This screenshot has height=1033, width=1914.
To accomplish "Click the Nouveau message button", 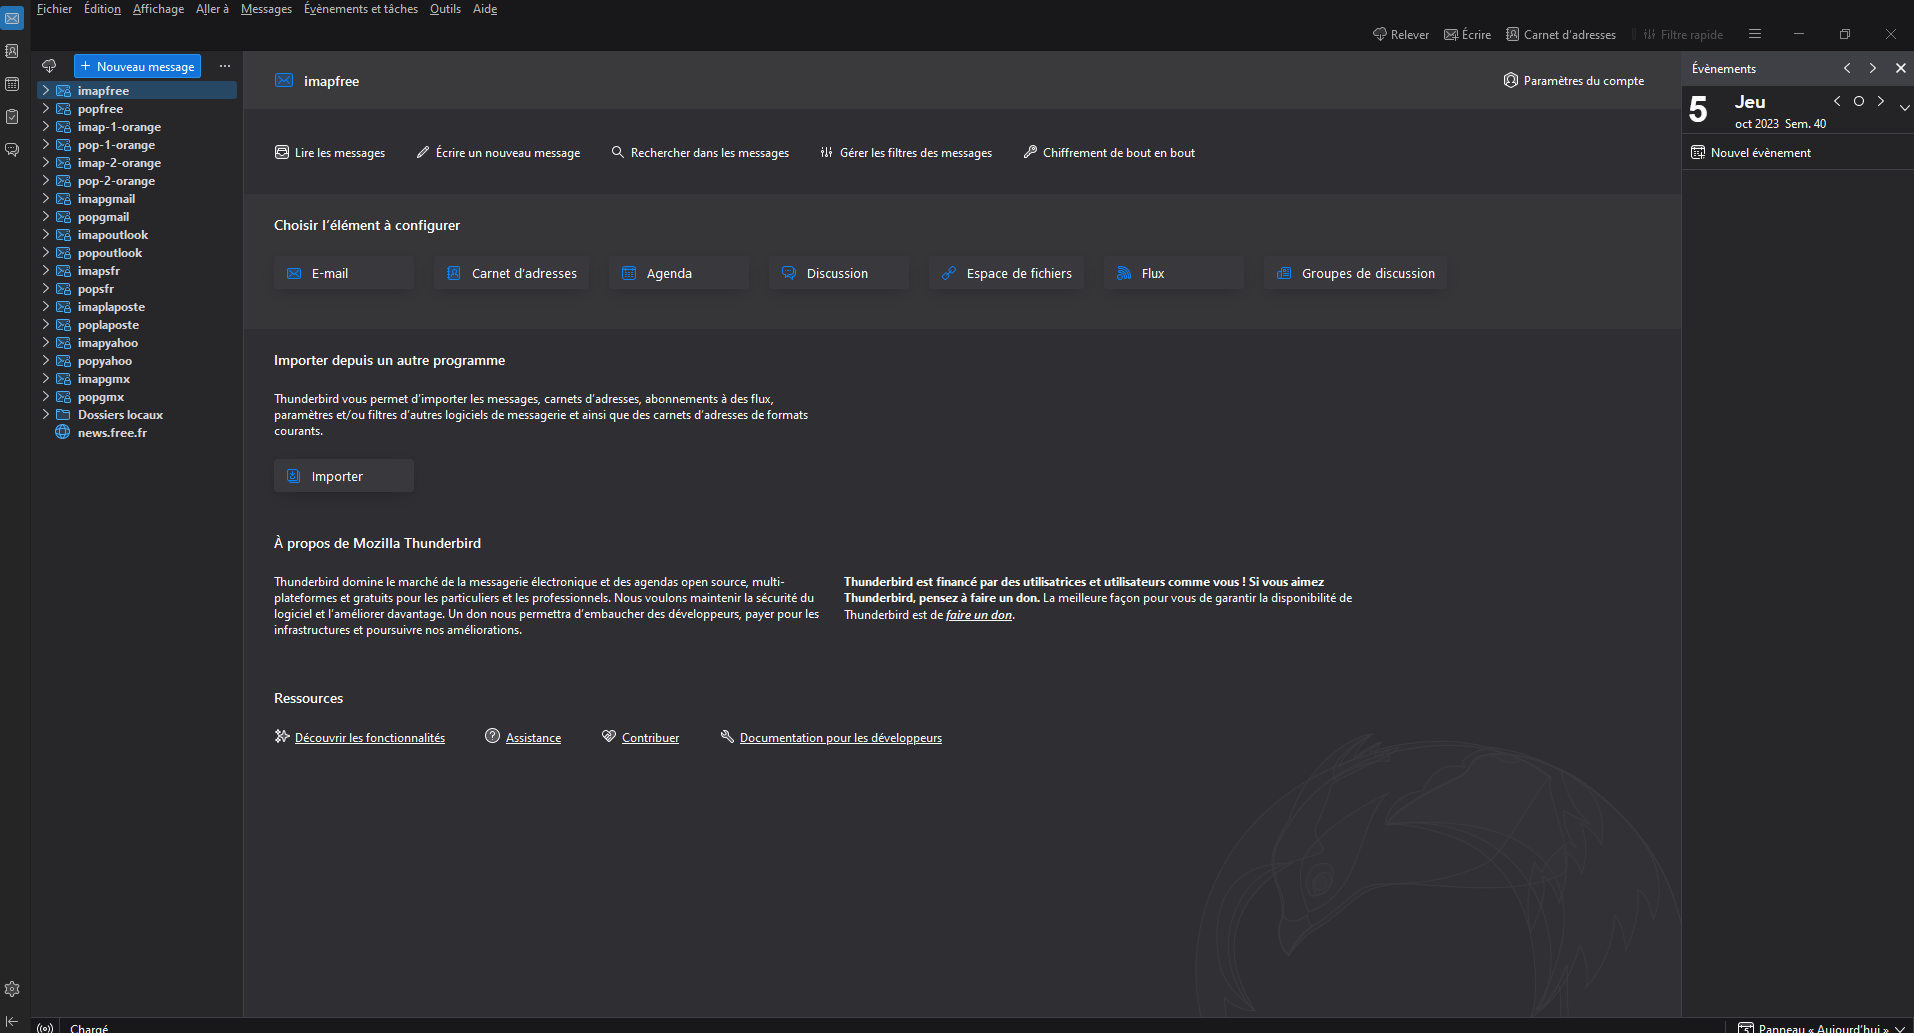I will coord(138,66).
